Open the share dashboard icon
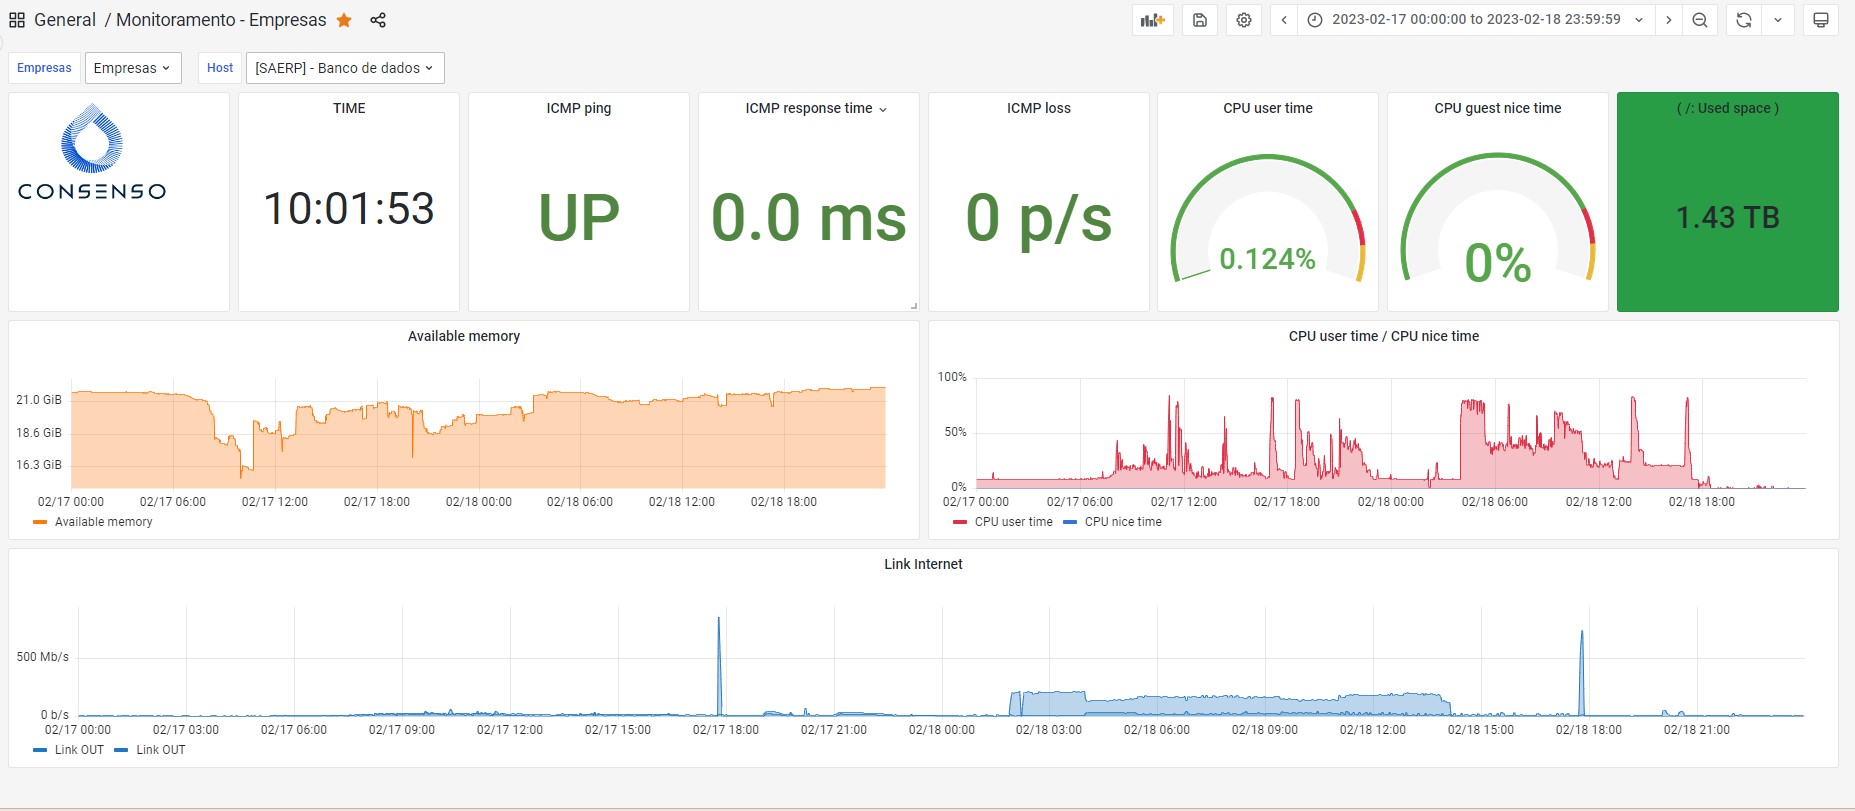The width and height of the screenshot is (1855, 811). [378, 20]
